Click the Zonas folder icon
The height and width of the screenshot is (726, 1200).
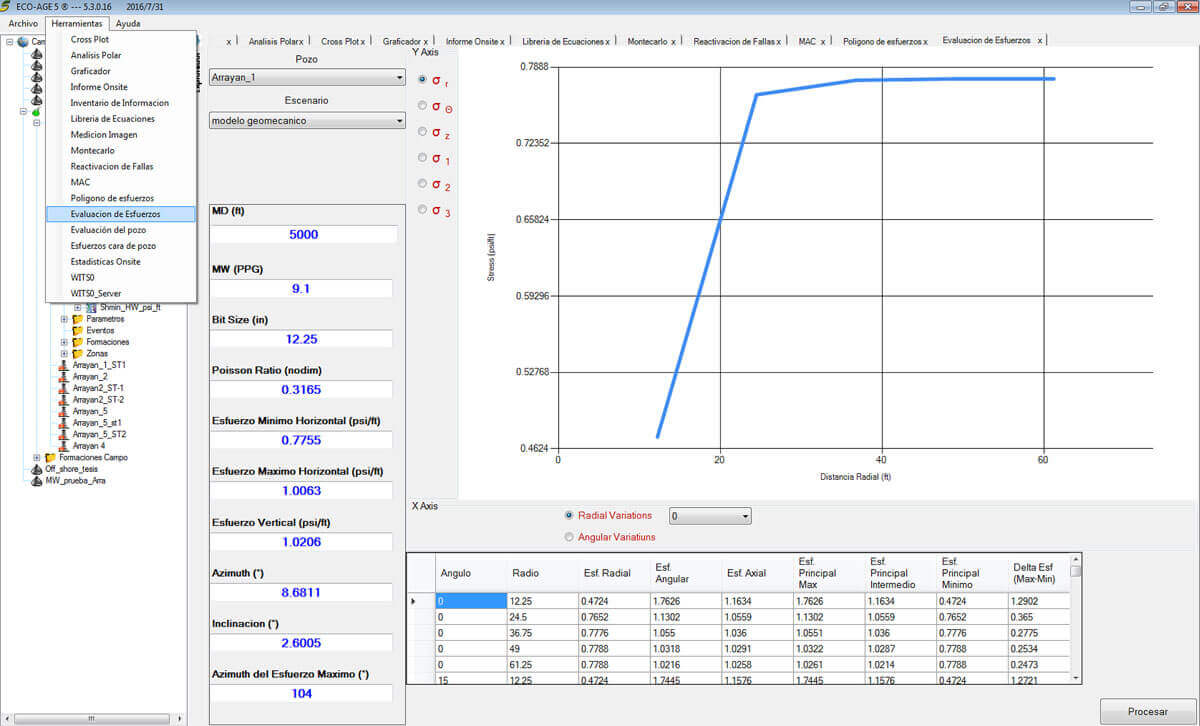click(78, 354)
